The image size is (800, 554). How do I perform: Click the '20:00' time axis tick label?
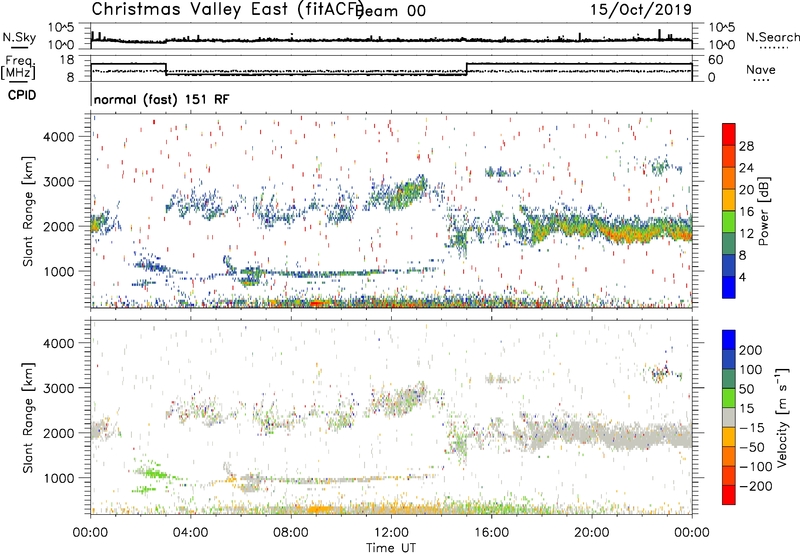pos(592,533)
